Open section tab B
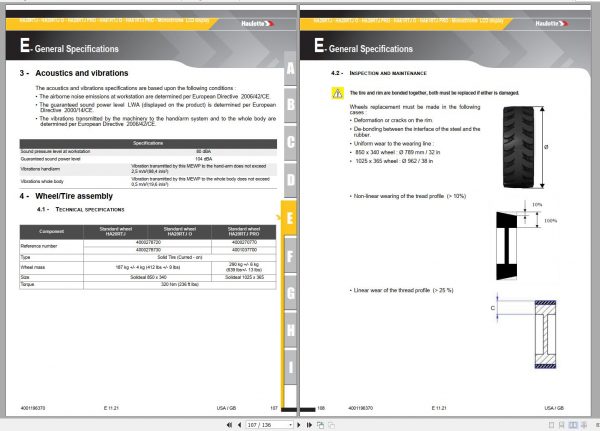The width and height of the screenshot is (600, 431). [x=290, y=104]
